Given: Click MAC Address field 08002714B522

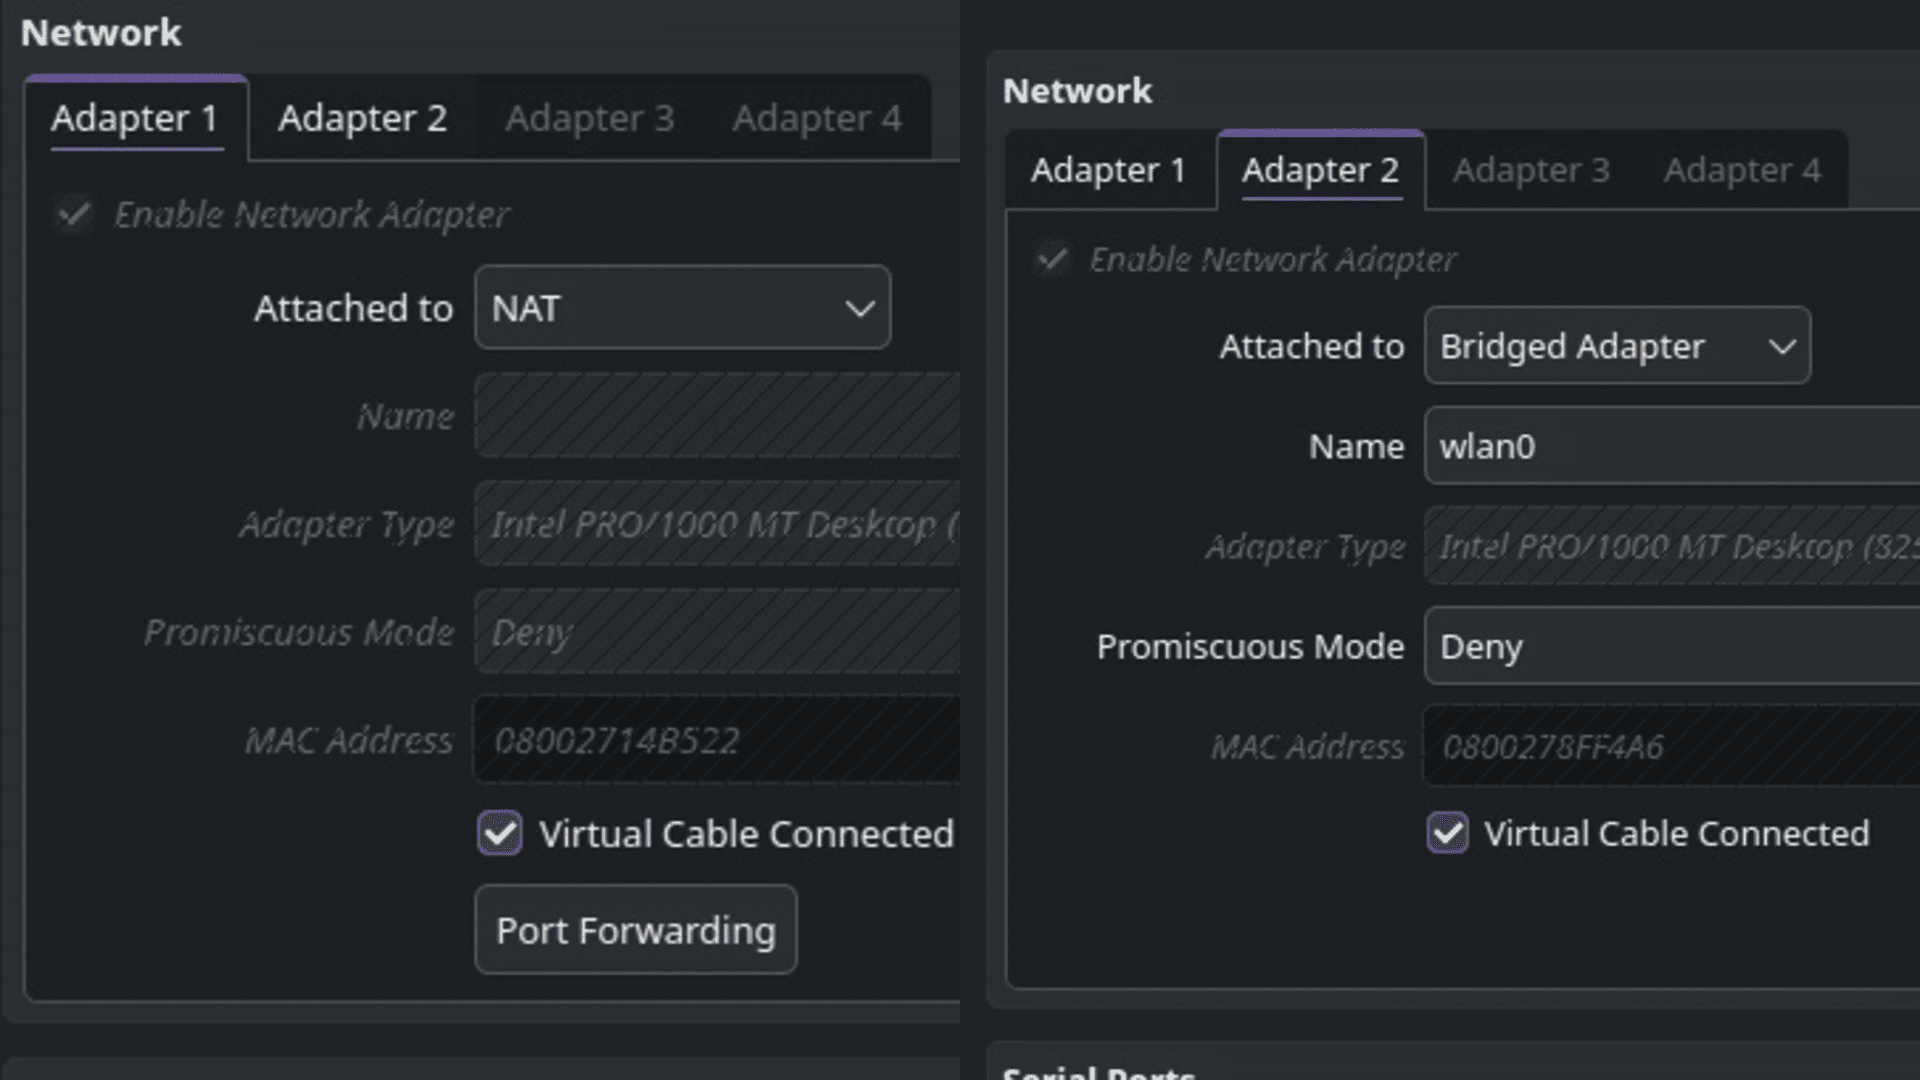Looking at the screenshot, I should [x=717, y=740].
